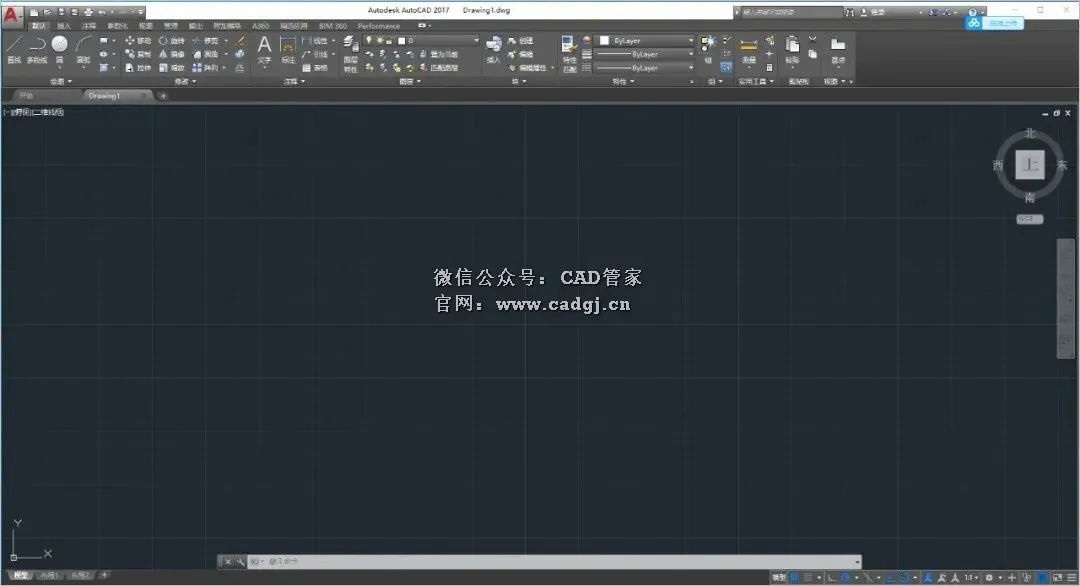Switch to the Performance ribbon tab
1080x586 pixels.
tap(378, 25)
